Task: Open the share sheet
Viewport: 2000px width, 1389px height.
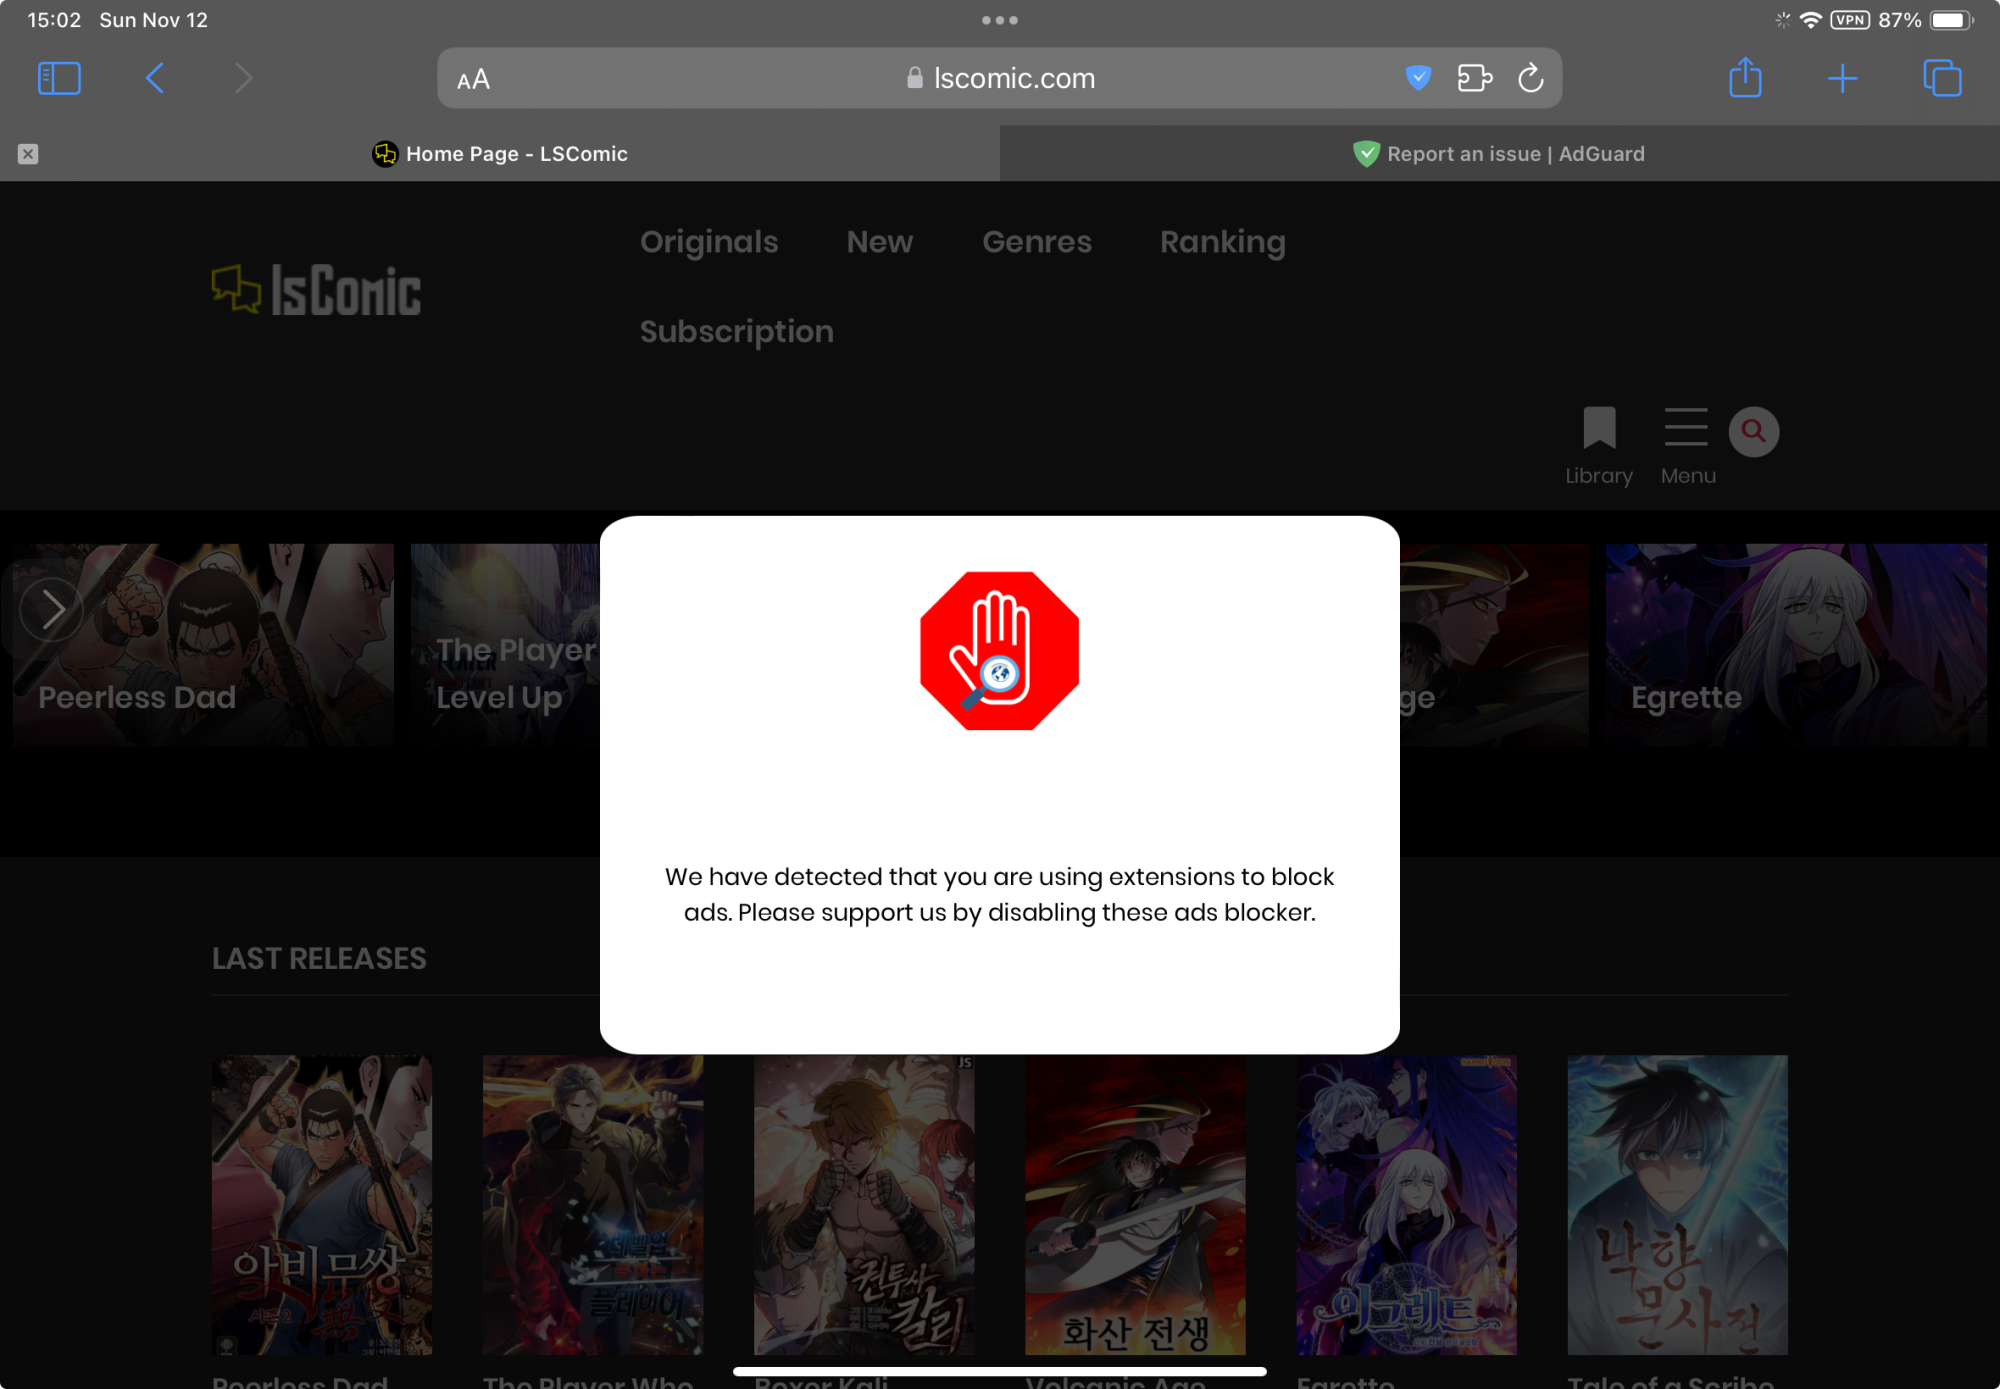Action: point(1745,78)
